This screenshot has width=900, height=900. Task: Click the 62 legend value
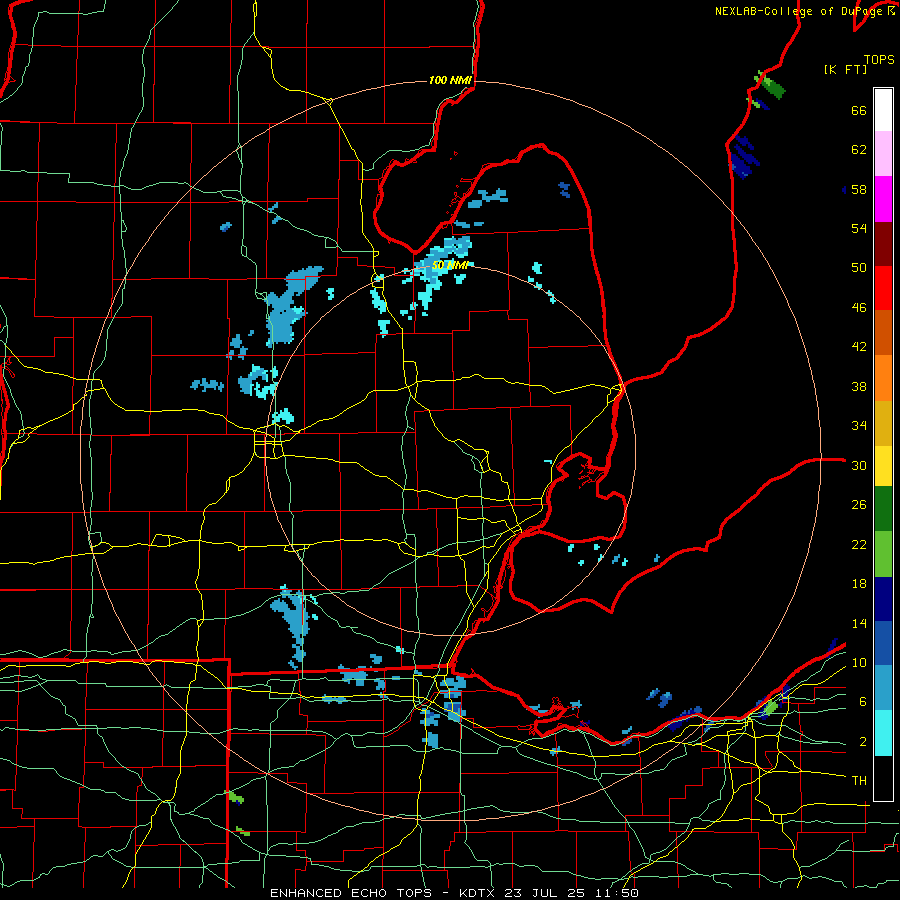[x=859, y=150]
